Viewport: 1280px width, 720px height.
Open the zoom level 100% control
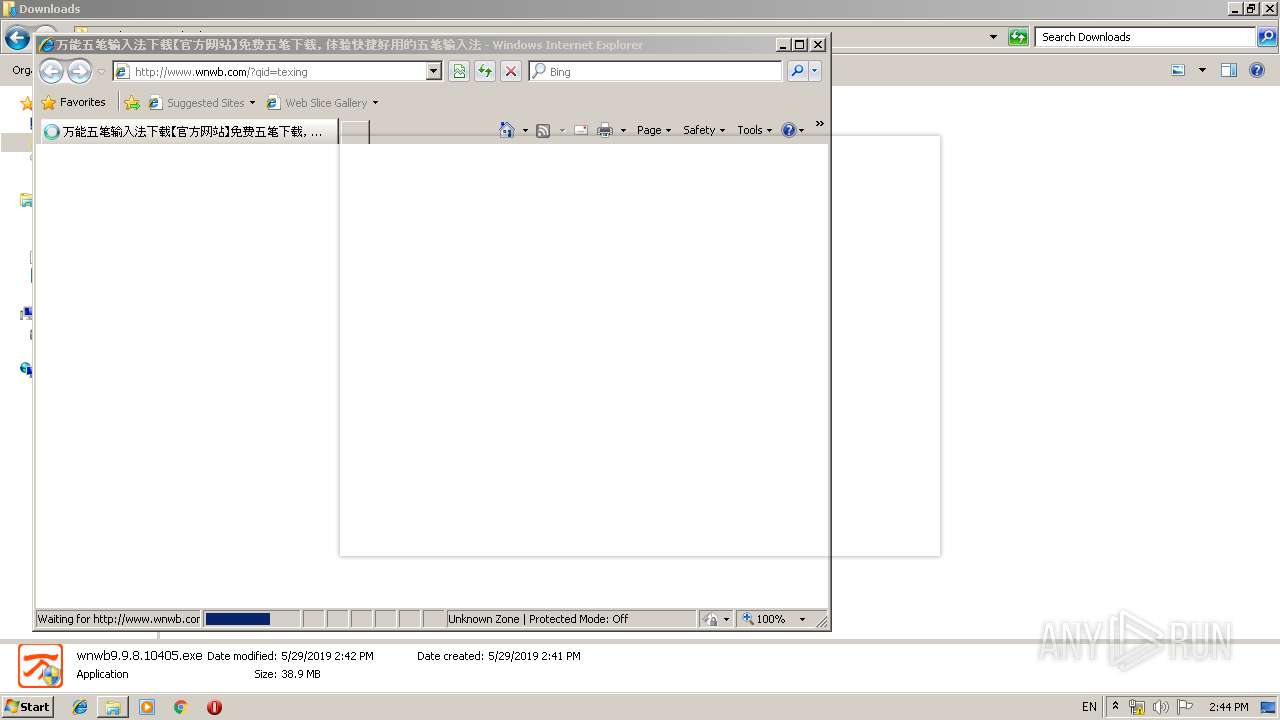(x=765, y=619)
